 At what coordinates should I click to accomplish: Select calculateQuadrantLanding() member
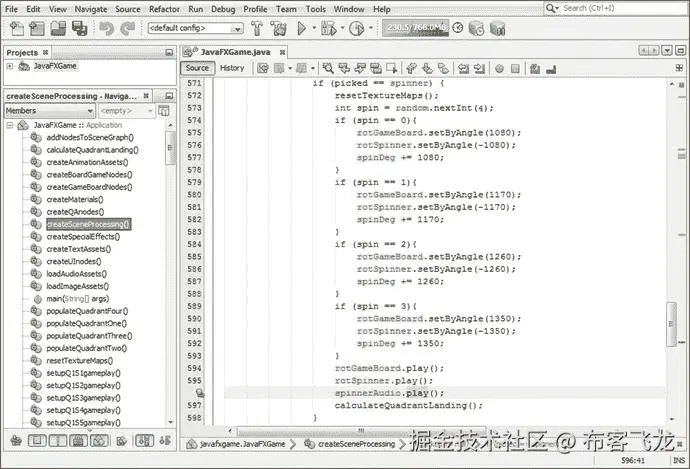92,150
